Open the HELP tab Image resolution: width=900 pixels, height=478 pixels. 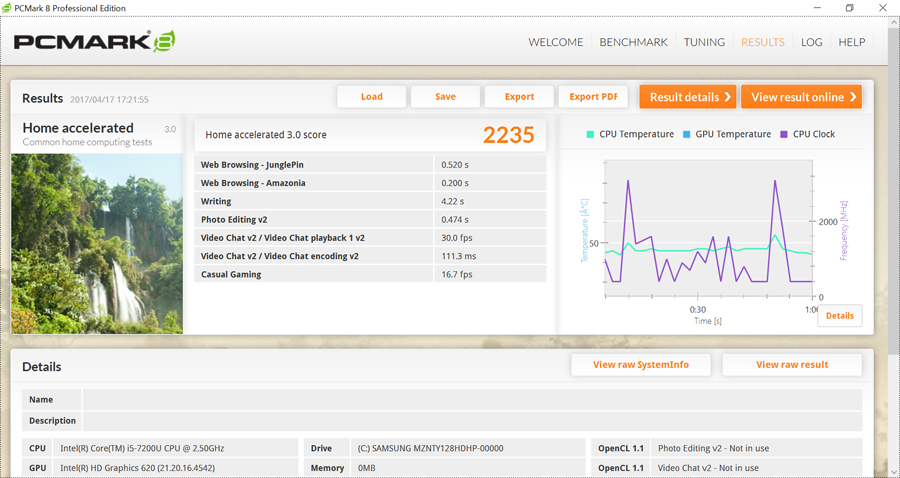point(851,42)
